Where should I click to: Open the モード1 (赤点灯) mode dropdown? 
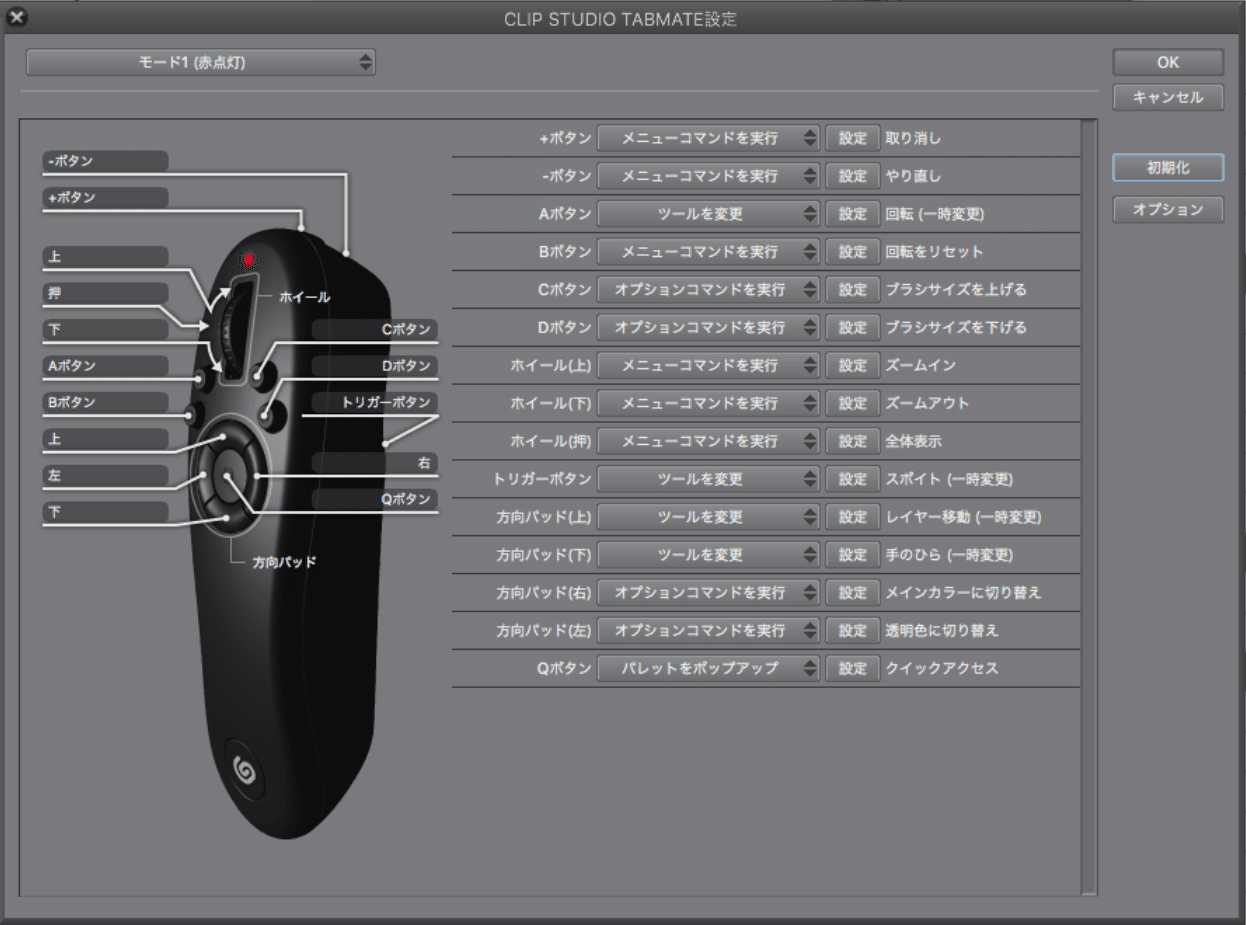coord(201,62)
